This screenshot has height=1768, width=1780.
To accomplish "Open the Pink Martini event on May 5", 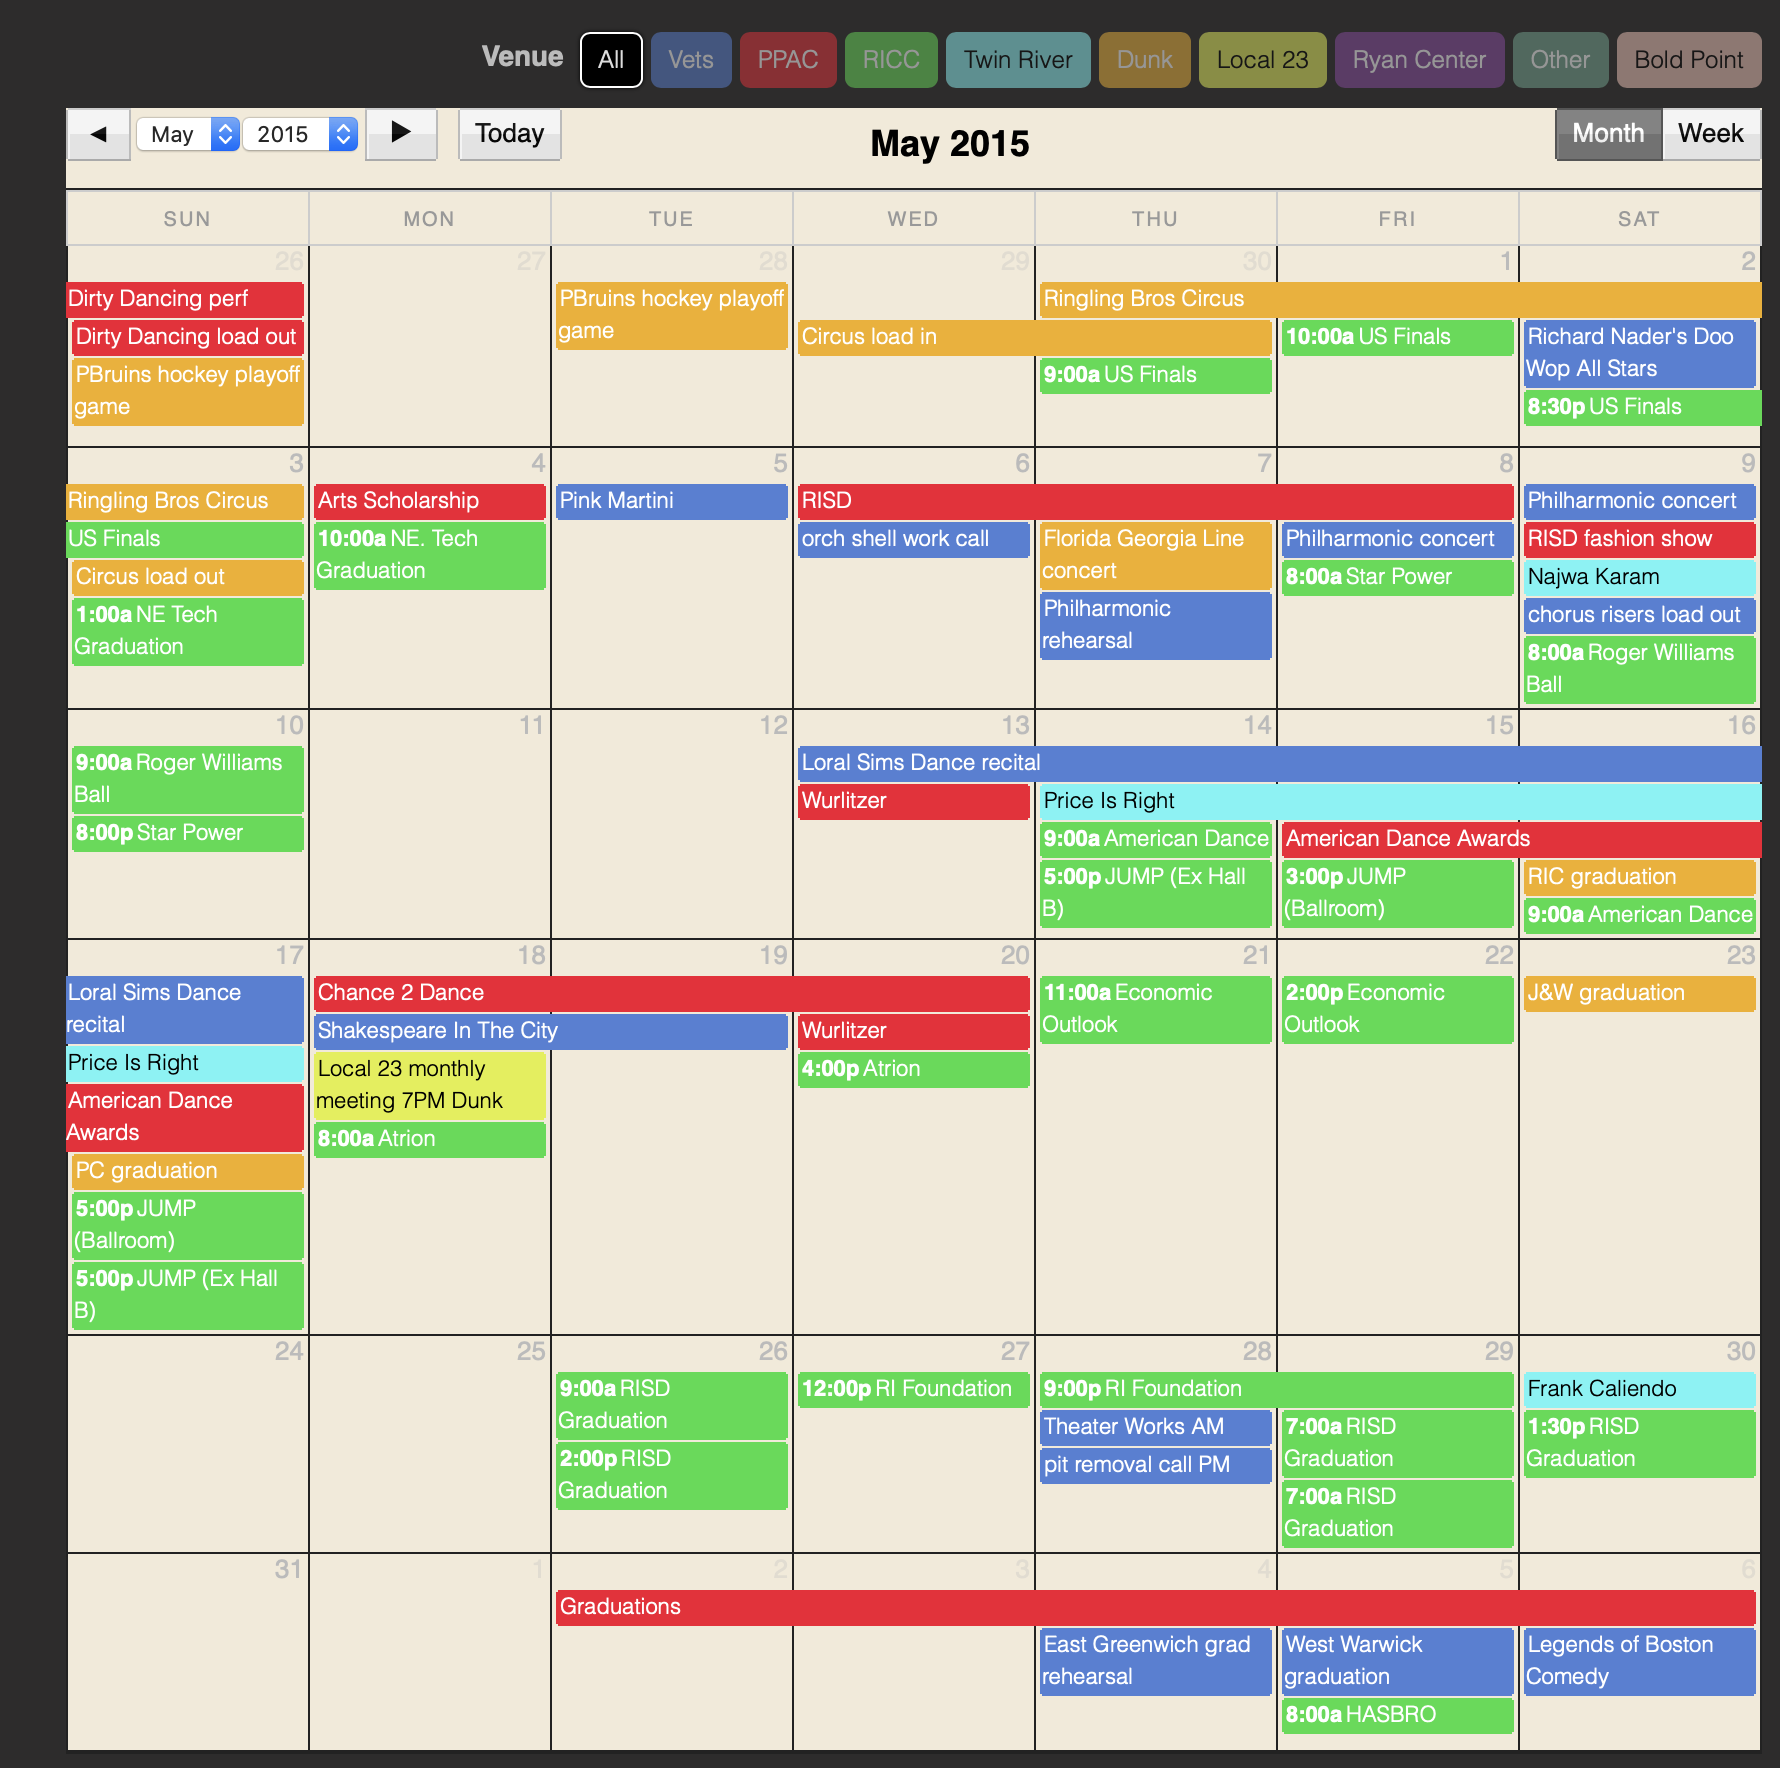I will click(x=670, y=501).
